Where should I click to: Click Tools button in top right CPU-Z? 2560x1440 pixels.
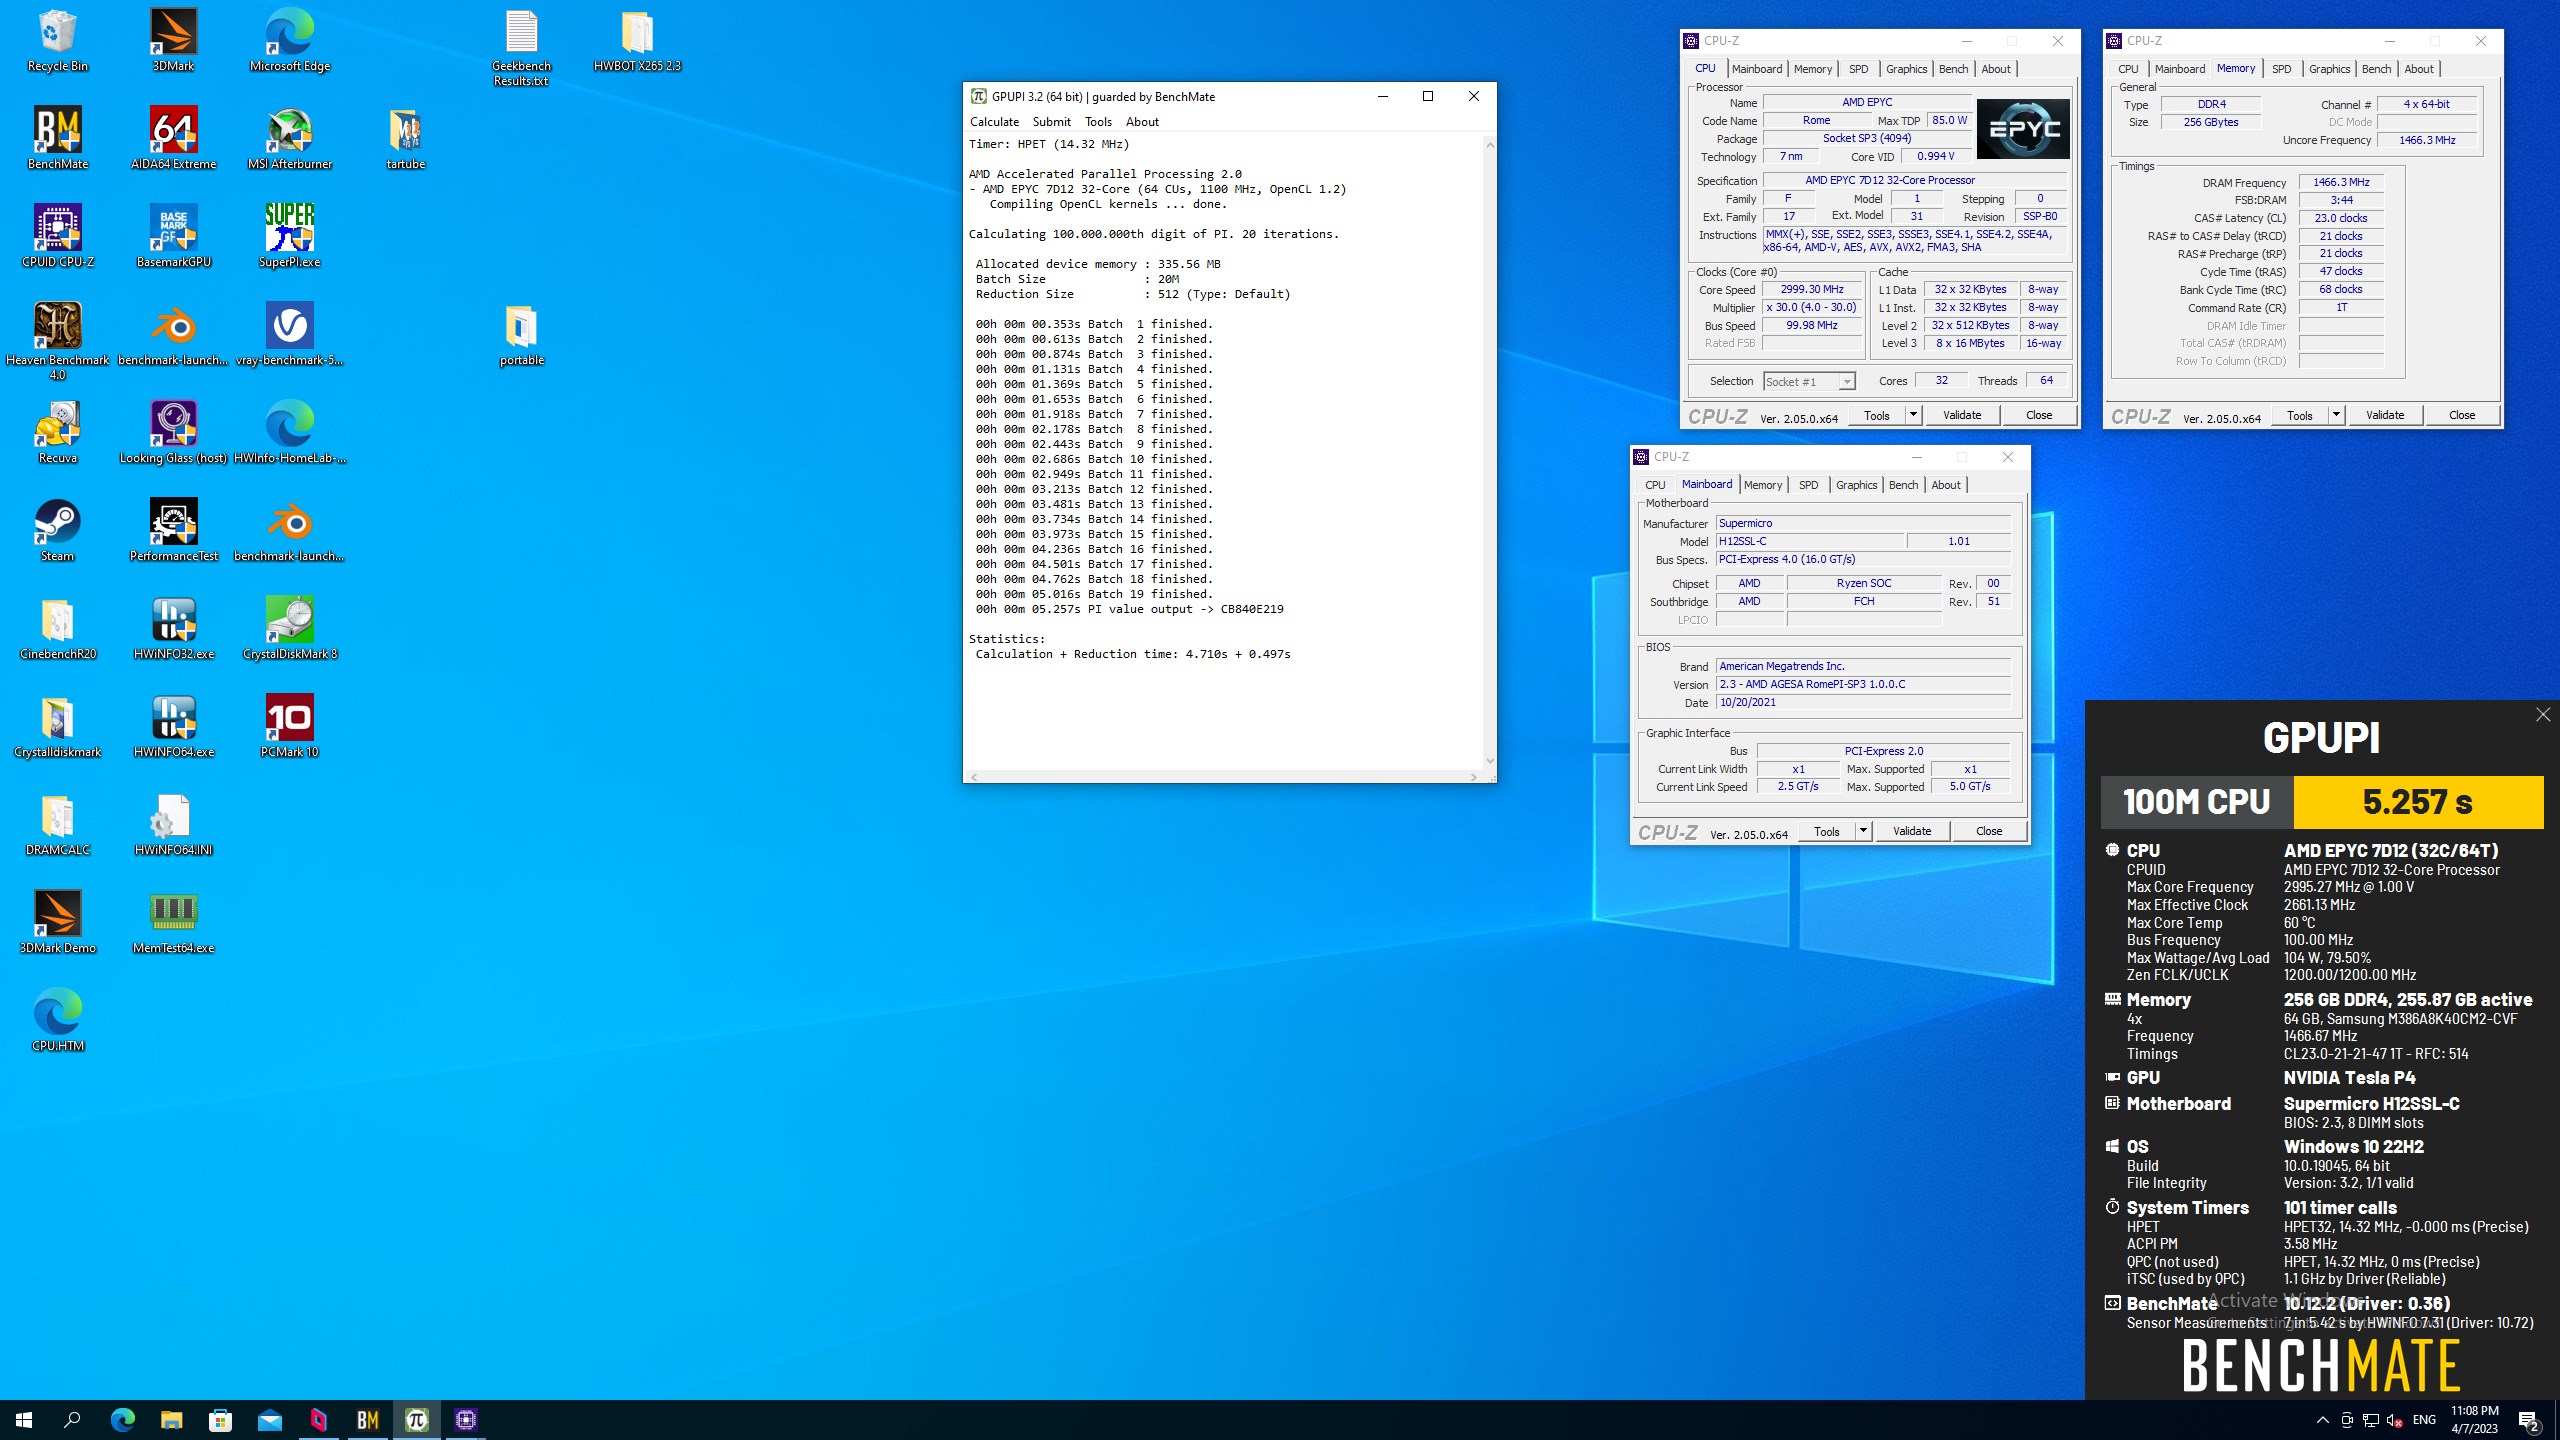2299,415
